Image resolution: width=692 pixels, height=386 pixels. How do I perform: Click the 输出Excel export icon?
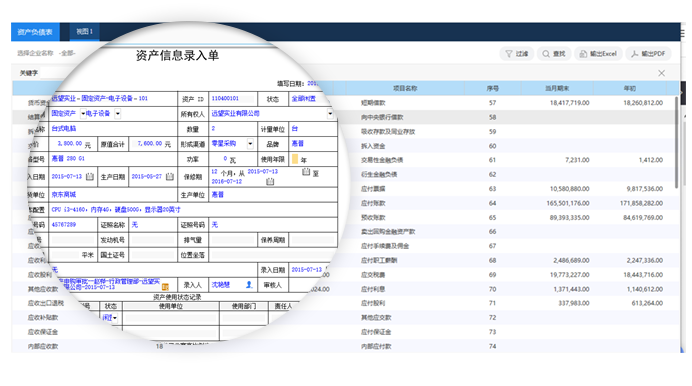pyautogui.click(x=583, y=54)
